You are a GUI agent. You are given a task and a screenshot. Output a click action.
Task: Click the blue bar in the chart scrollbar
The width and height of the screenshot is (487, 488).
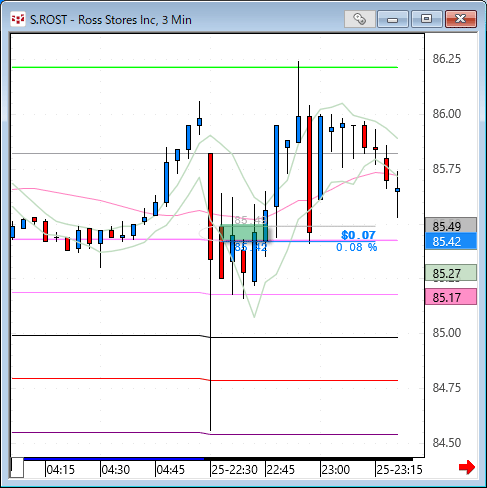pyautogui.click(x=114, y=459)
